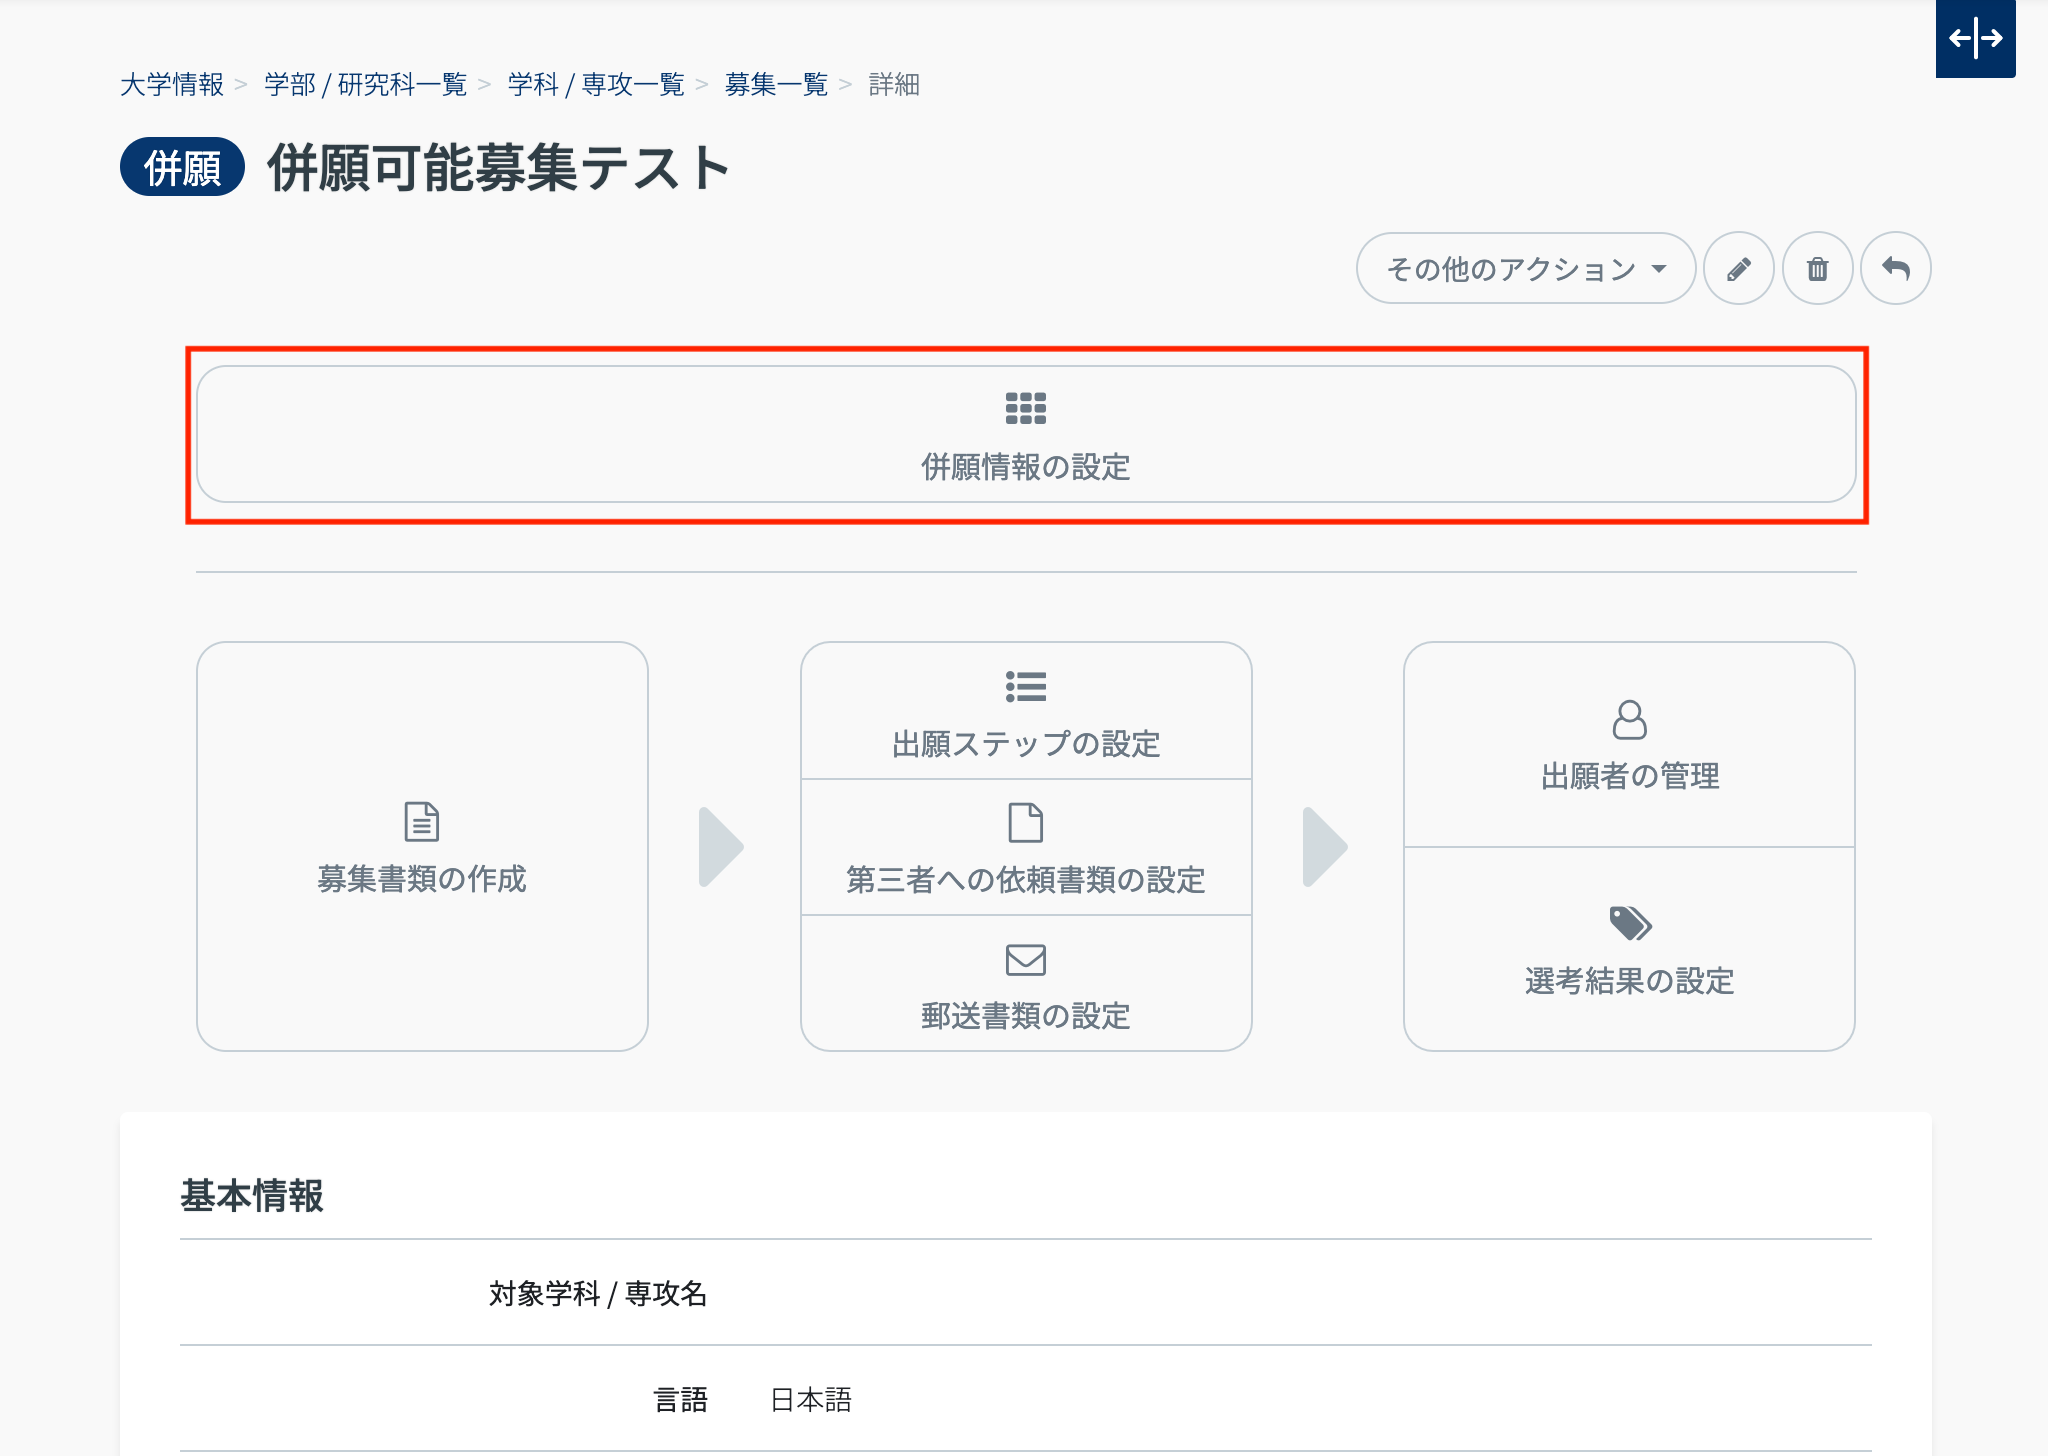Viewport: 2048px width, 1456px height.
Task: Open 郵送書類の設定 text label
Action: pos(1025,1016)
